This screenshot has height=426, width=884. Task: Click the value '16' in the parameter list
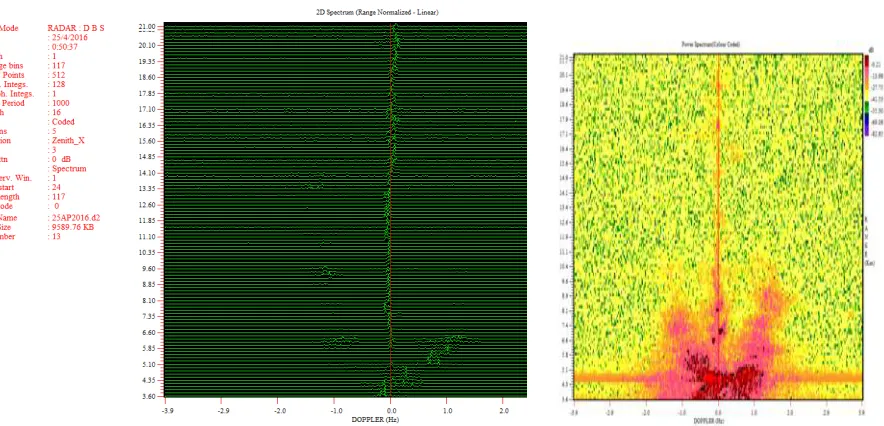pyautogui.click(x=56, y=112)
